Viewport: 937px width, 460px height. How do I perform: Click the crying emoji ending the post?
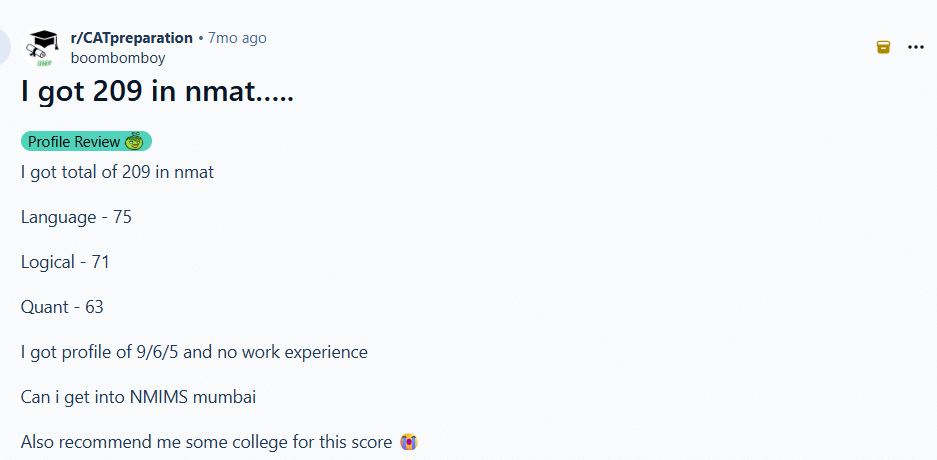[x=409, y=442]
